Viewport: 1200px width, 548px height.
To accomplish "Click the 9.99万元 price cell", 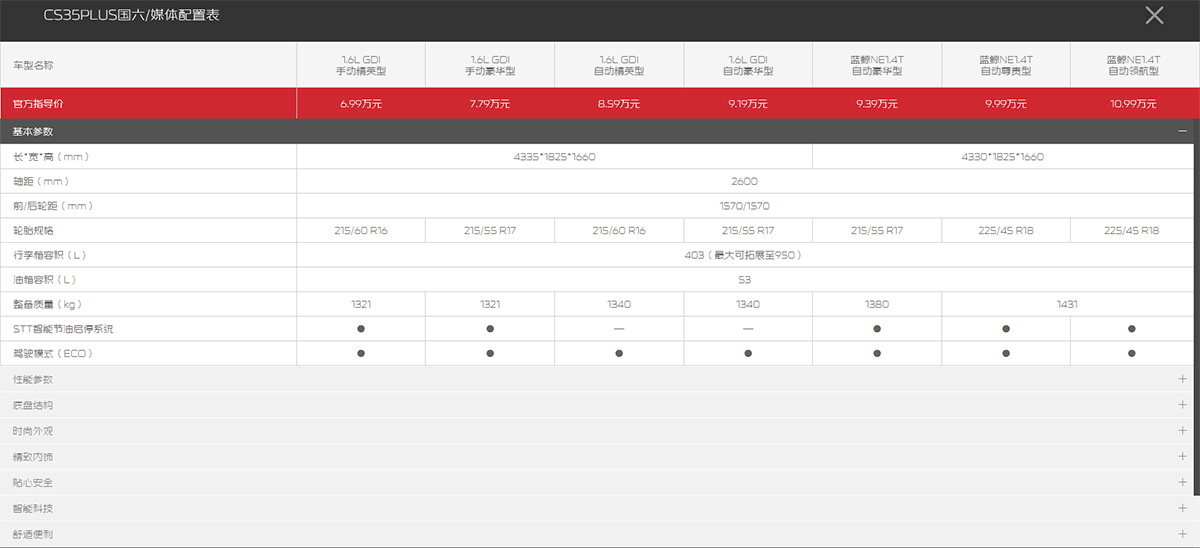I will point(1006,104).
